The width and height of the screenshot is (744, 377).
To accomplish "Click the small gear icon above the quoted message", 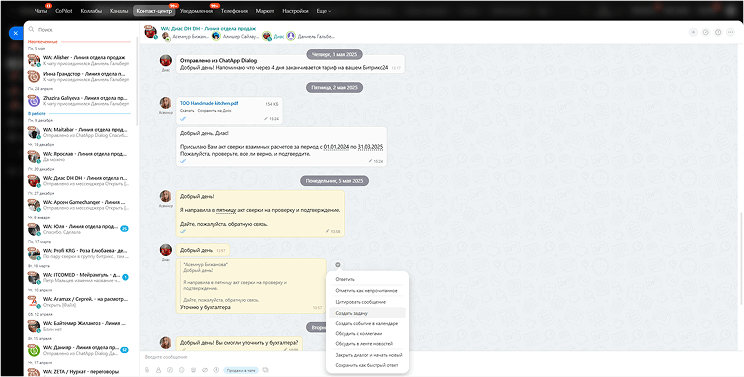I will [337, 265].
